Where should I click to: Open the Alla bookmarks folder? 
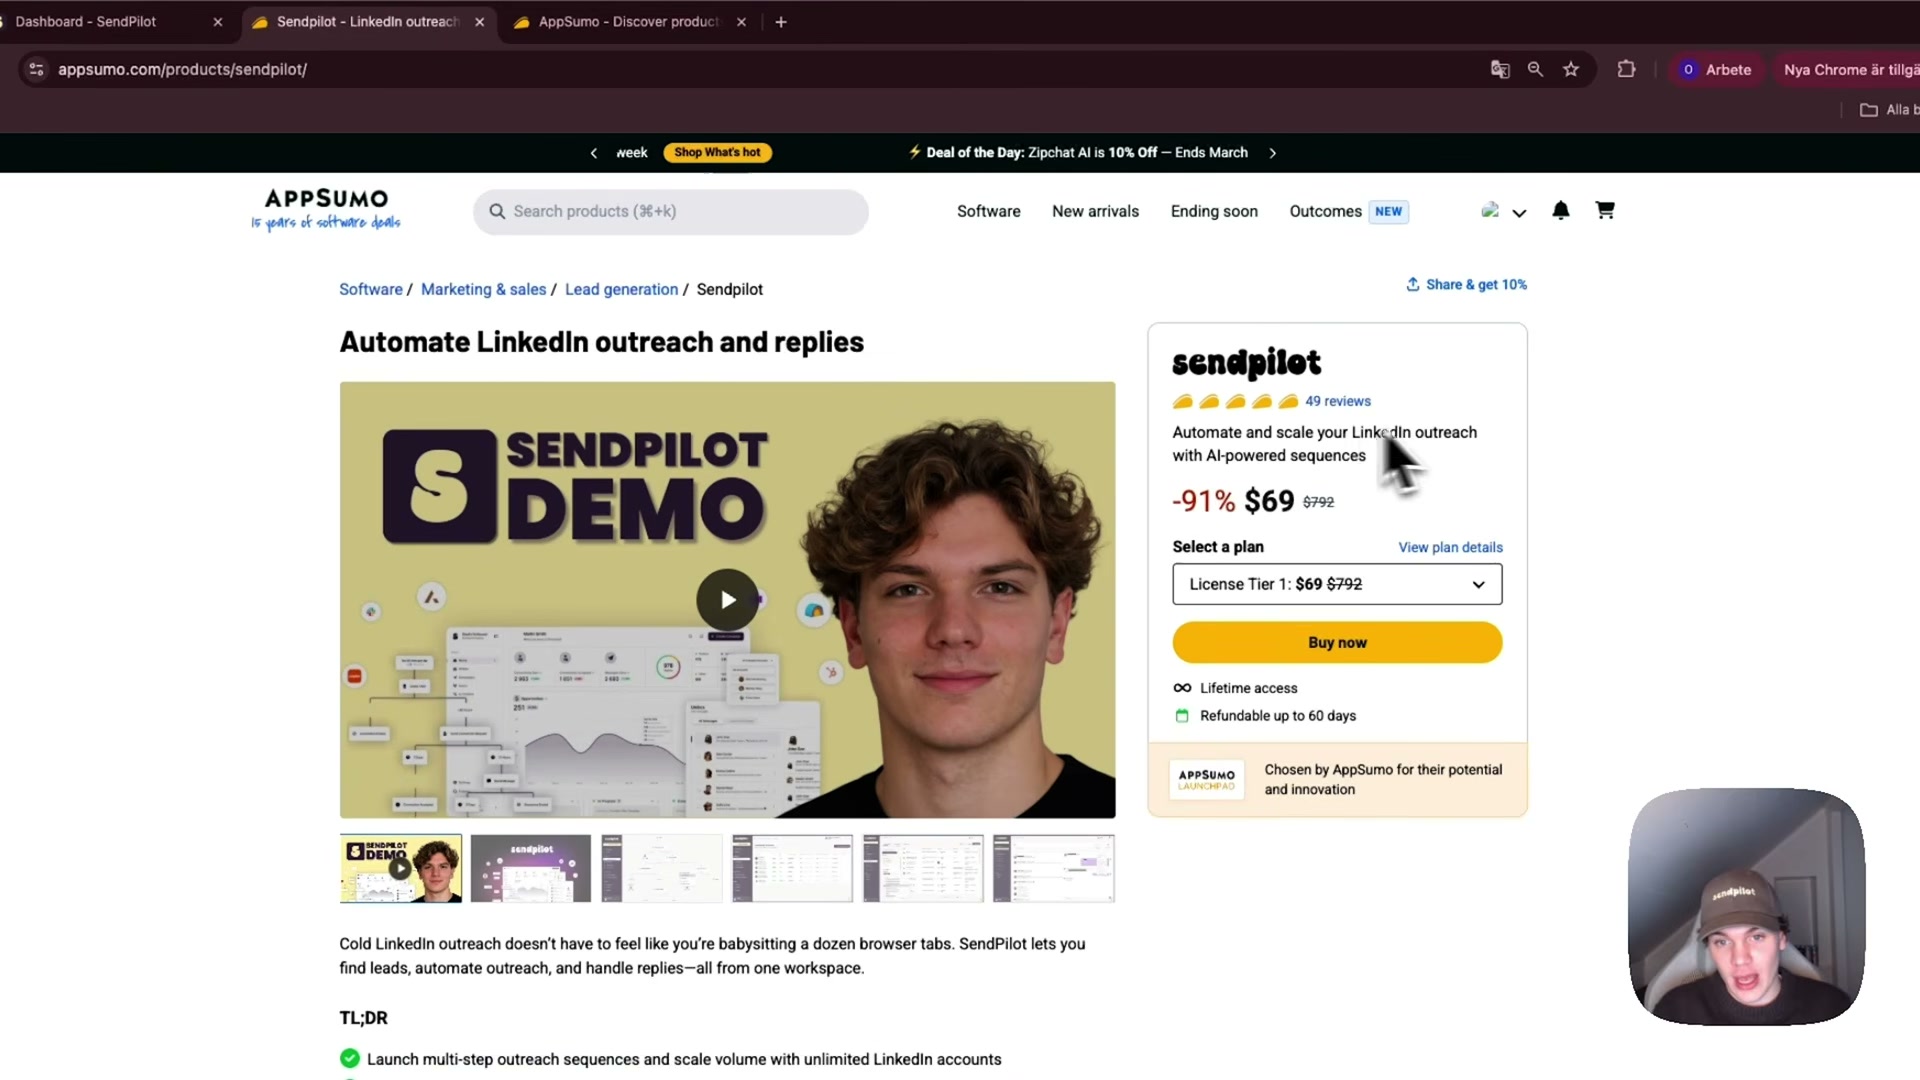click(x=1888, y=110)
